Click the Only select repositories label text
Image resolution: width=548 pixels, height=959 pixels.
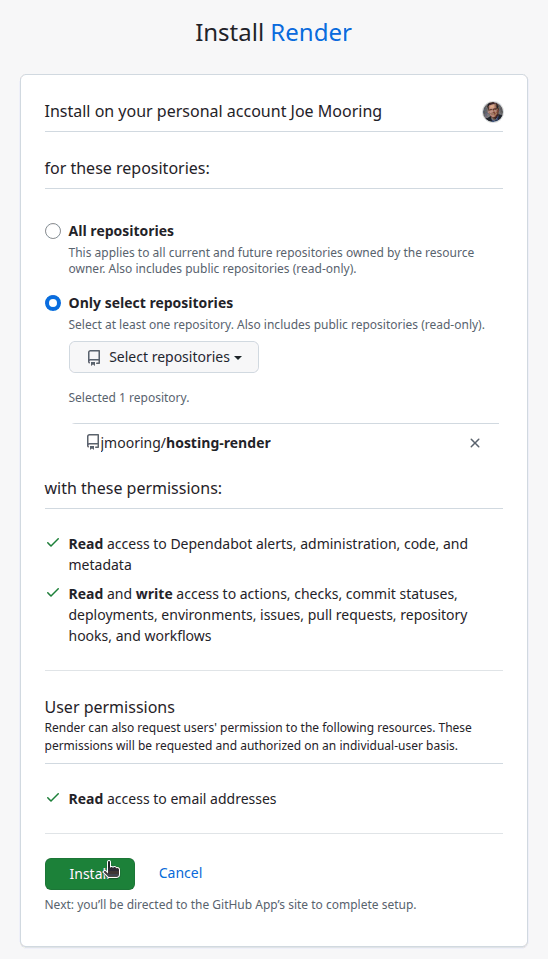150,303
